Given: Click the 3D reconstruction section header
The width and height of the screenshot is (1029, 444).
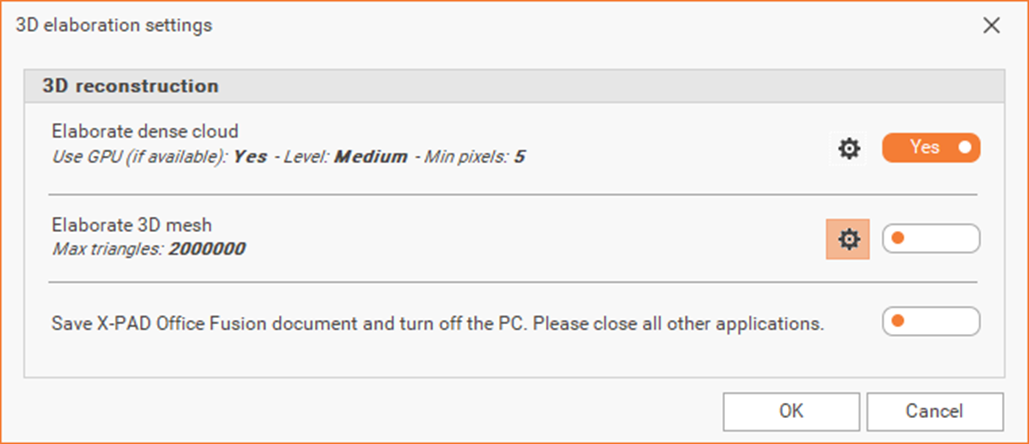Looking at the screenshot, I should coord(131,86).
